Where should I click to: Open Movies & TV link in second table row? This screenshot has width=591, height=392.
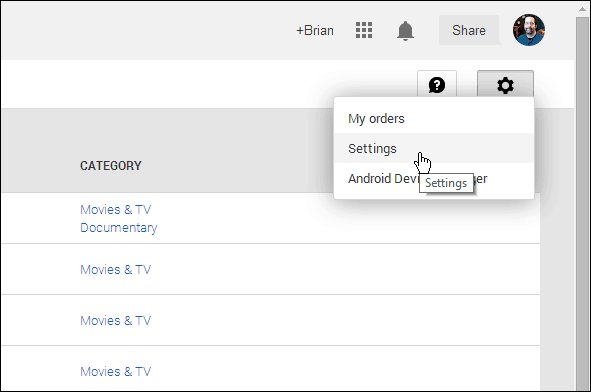pos(115,270)
